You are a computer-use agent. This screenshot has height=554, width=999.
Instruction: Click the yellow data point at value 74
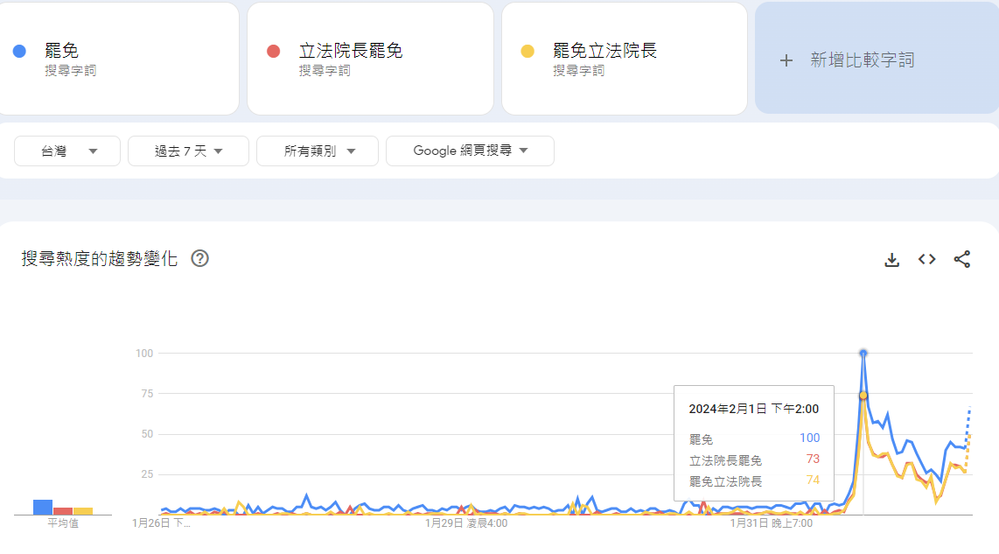pos(863,395)
